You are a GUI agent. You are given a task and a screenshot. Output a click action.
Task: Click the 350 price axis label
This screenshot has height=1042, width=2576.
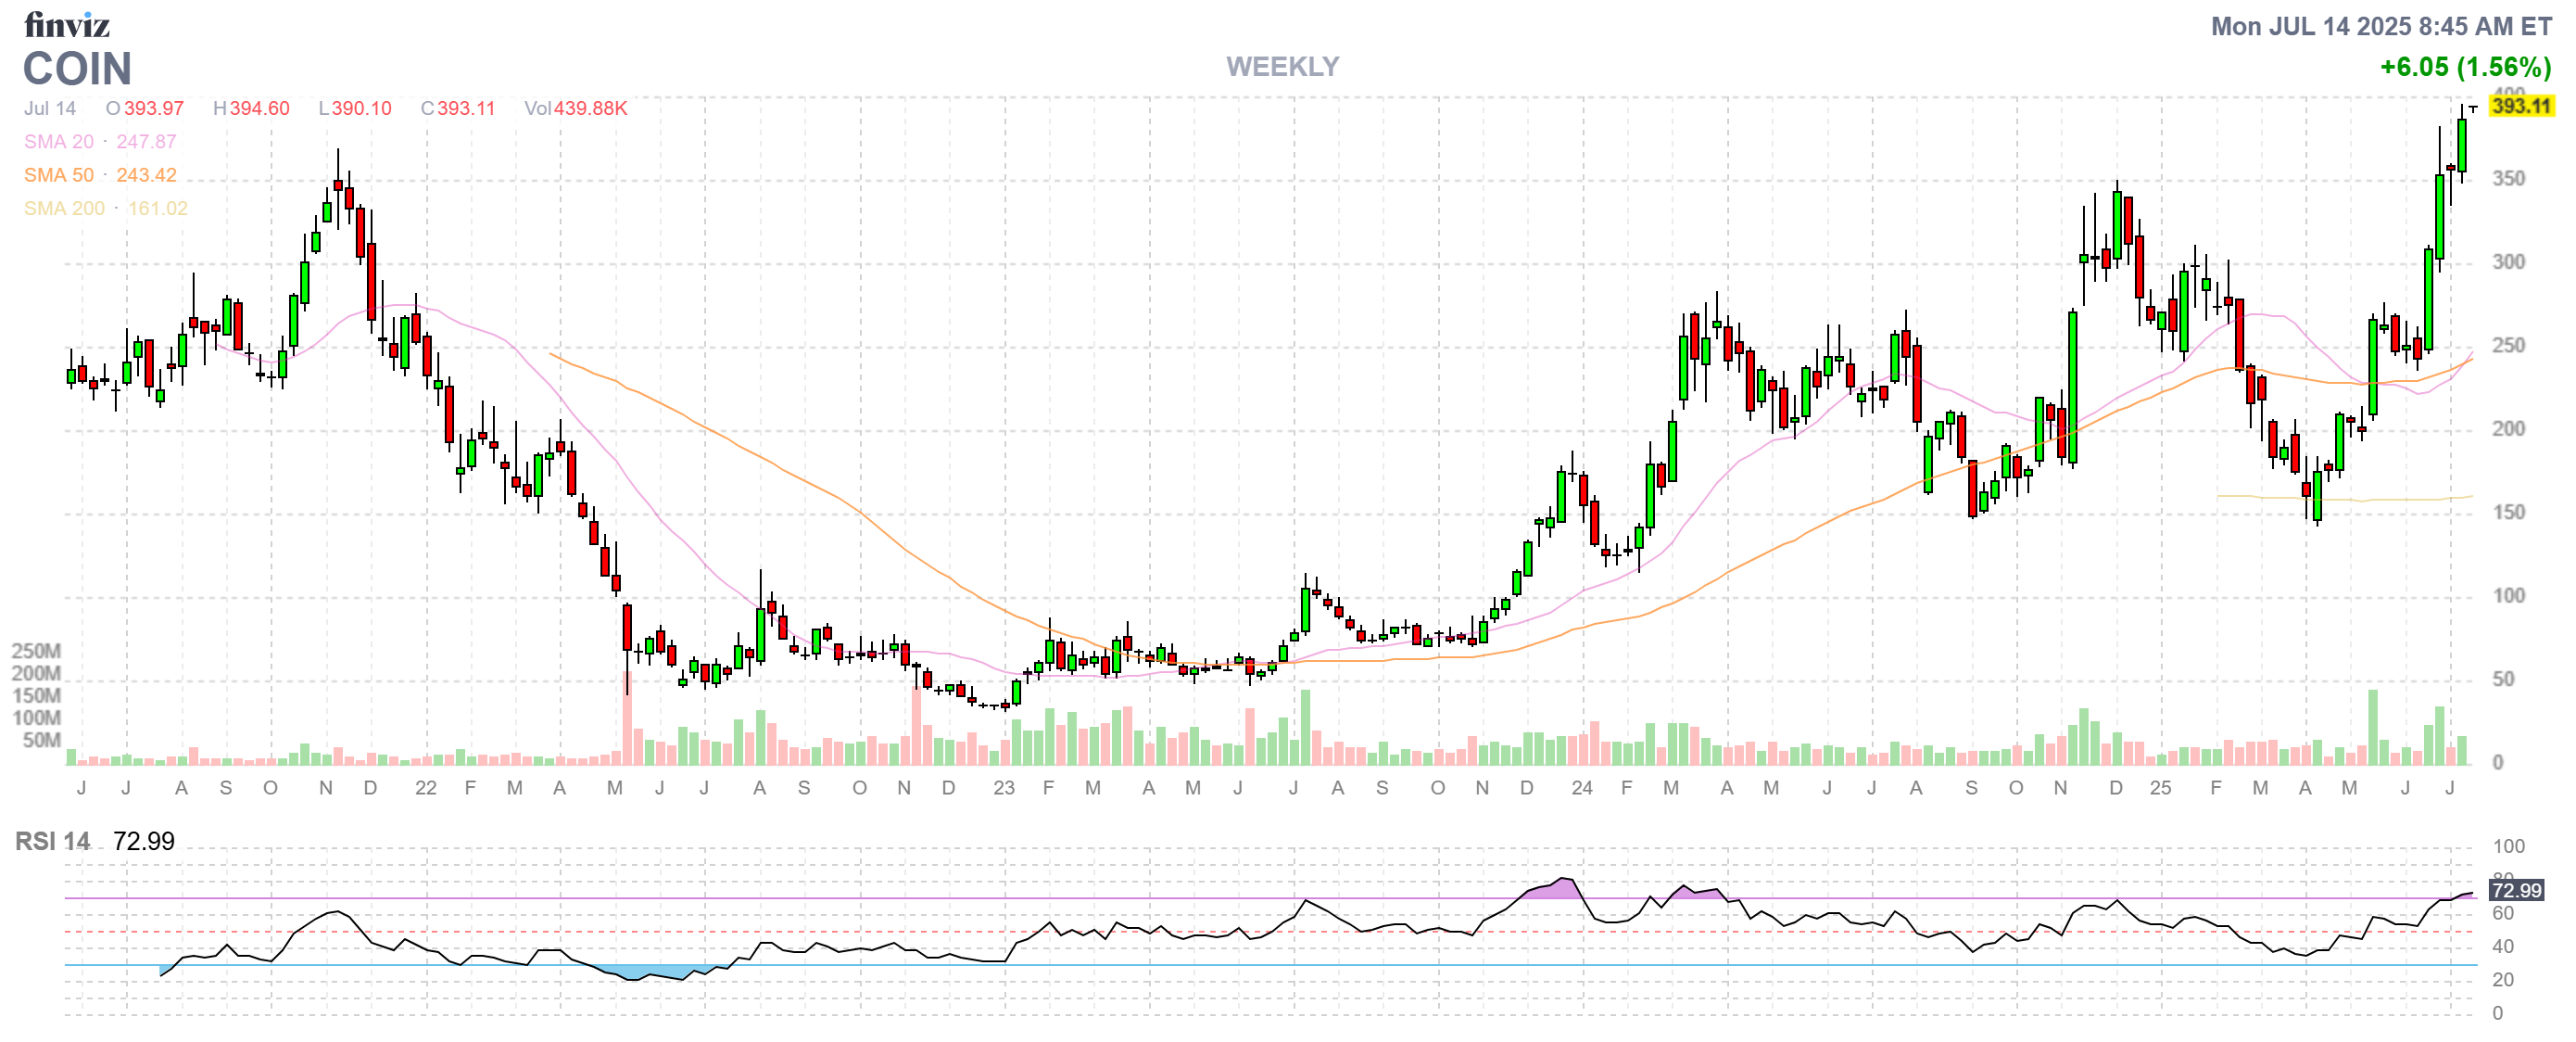(x=2507, y=179)
